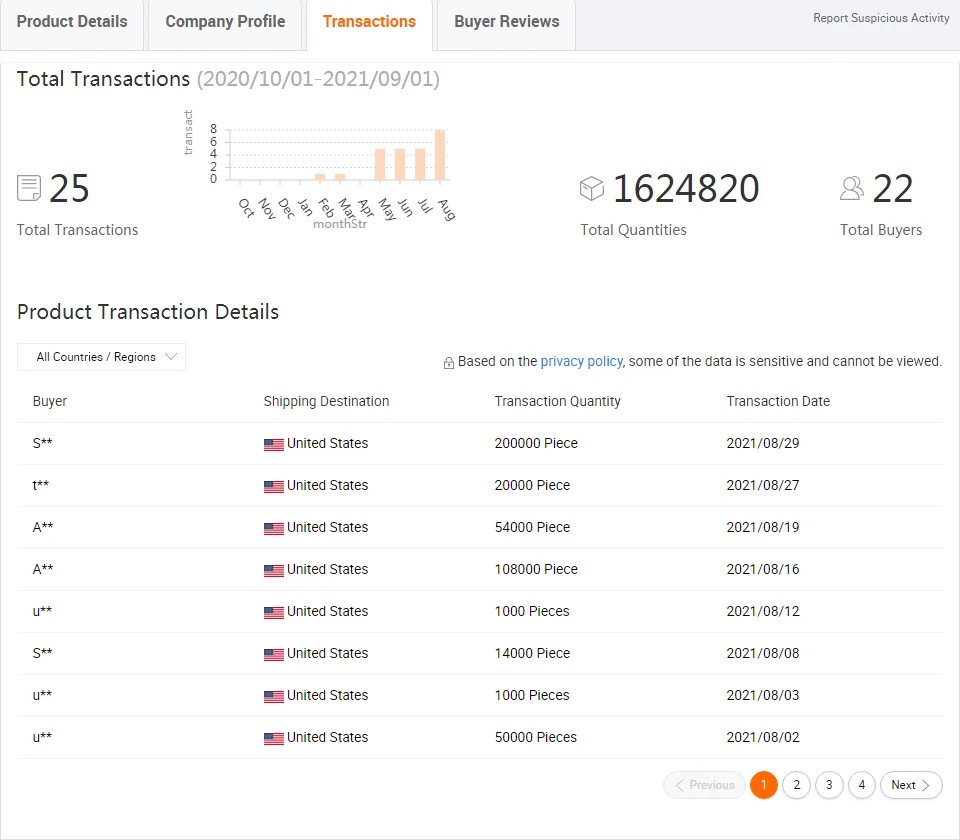Open the Company Profile tab

pyautogui.click(x=225, y=22)
